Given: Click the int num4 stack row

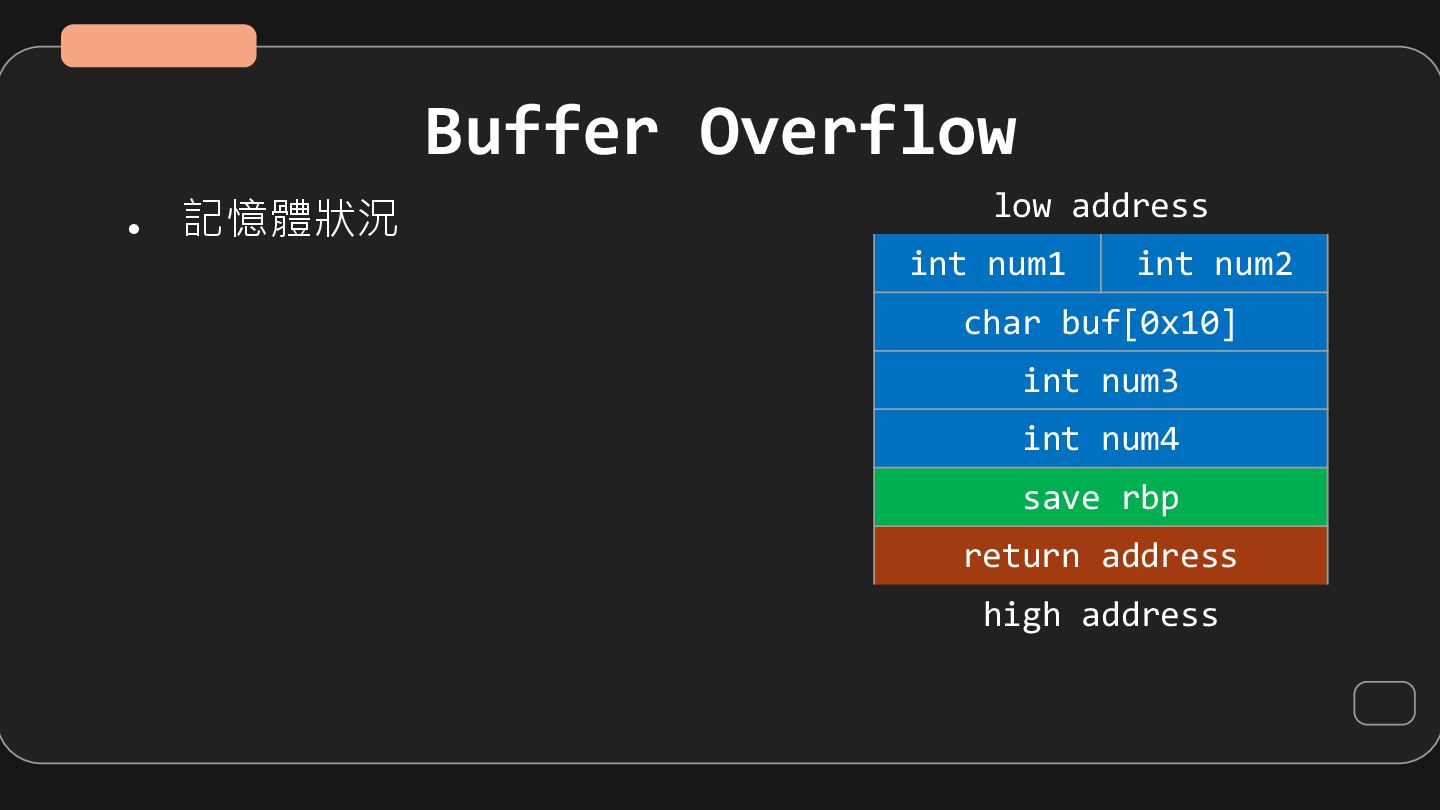Looking at the screenshot, I should pos(1100,439).
